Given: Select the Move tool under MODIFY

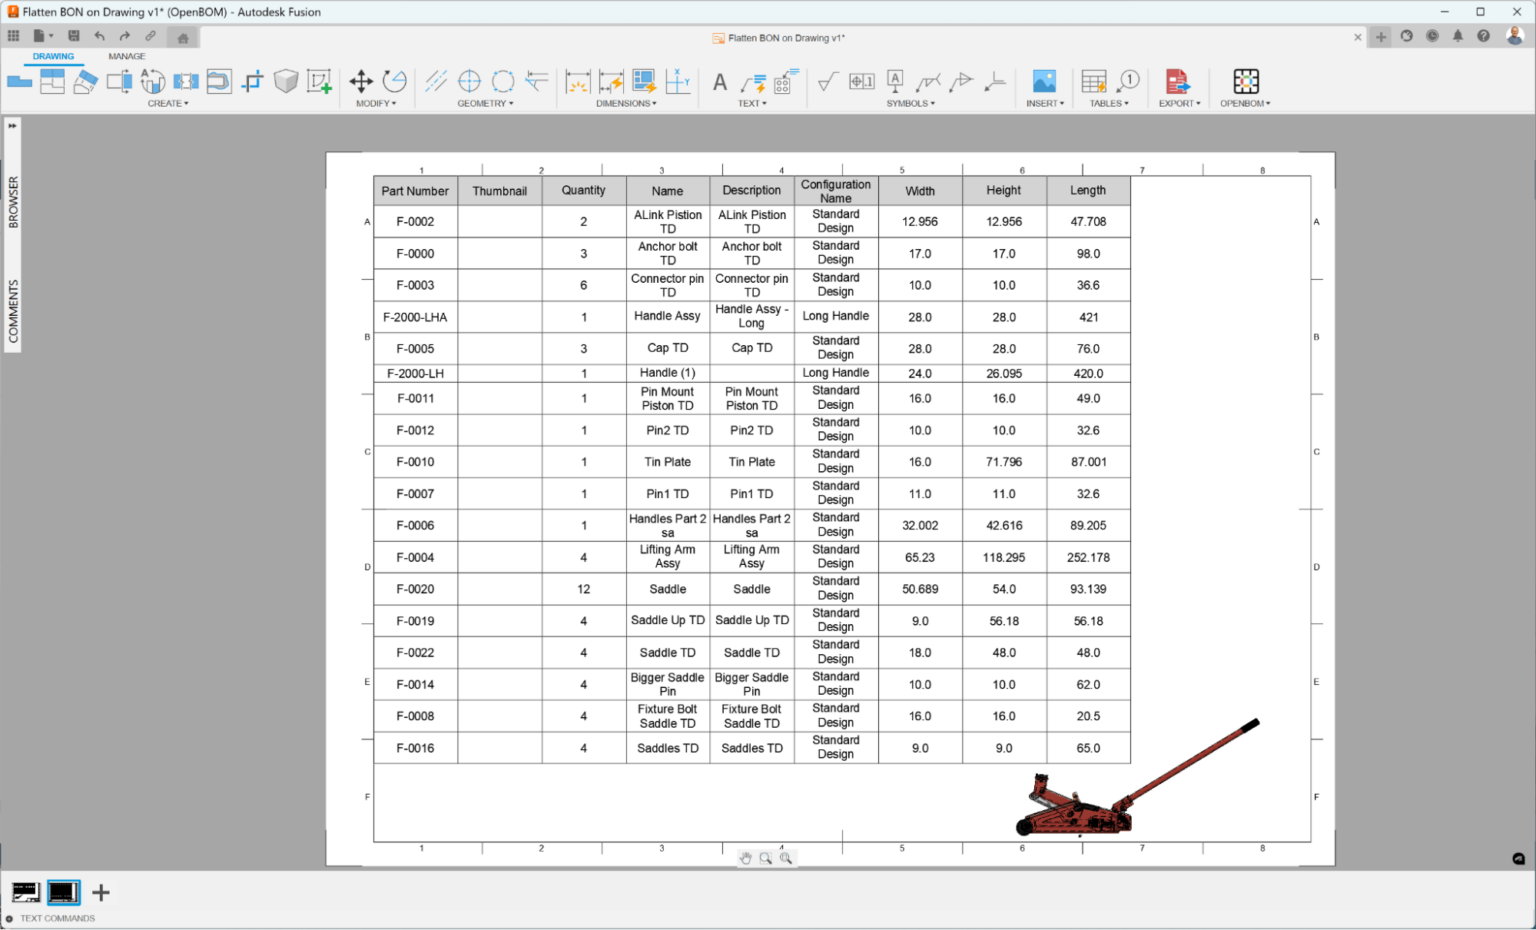Looking at the screenshot, I should (x=361, y=81).
